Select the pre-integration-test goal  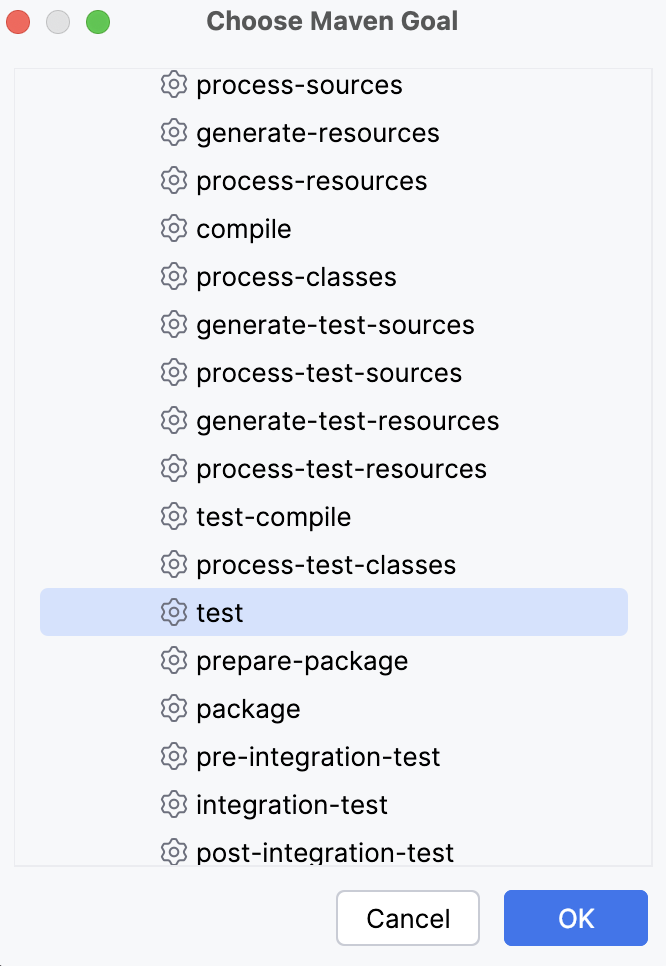click(x=318, y=756)
